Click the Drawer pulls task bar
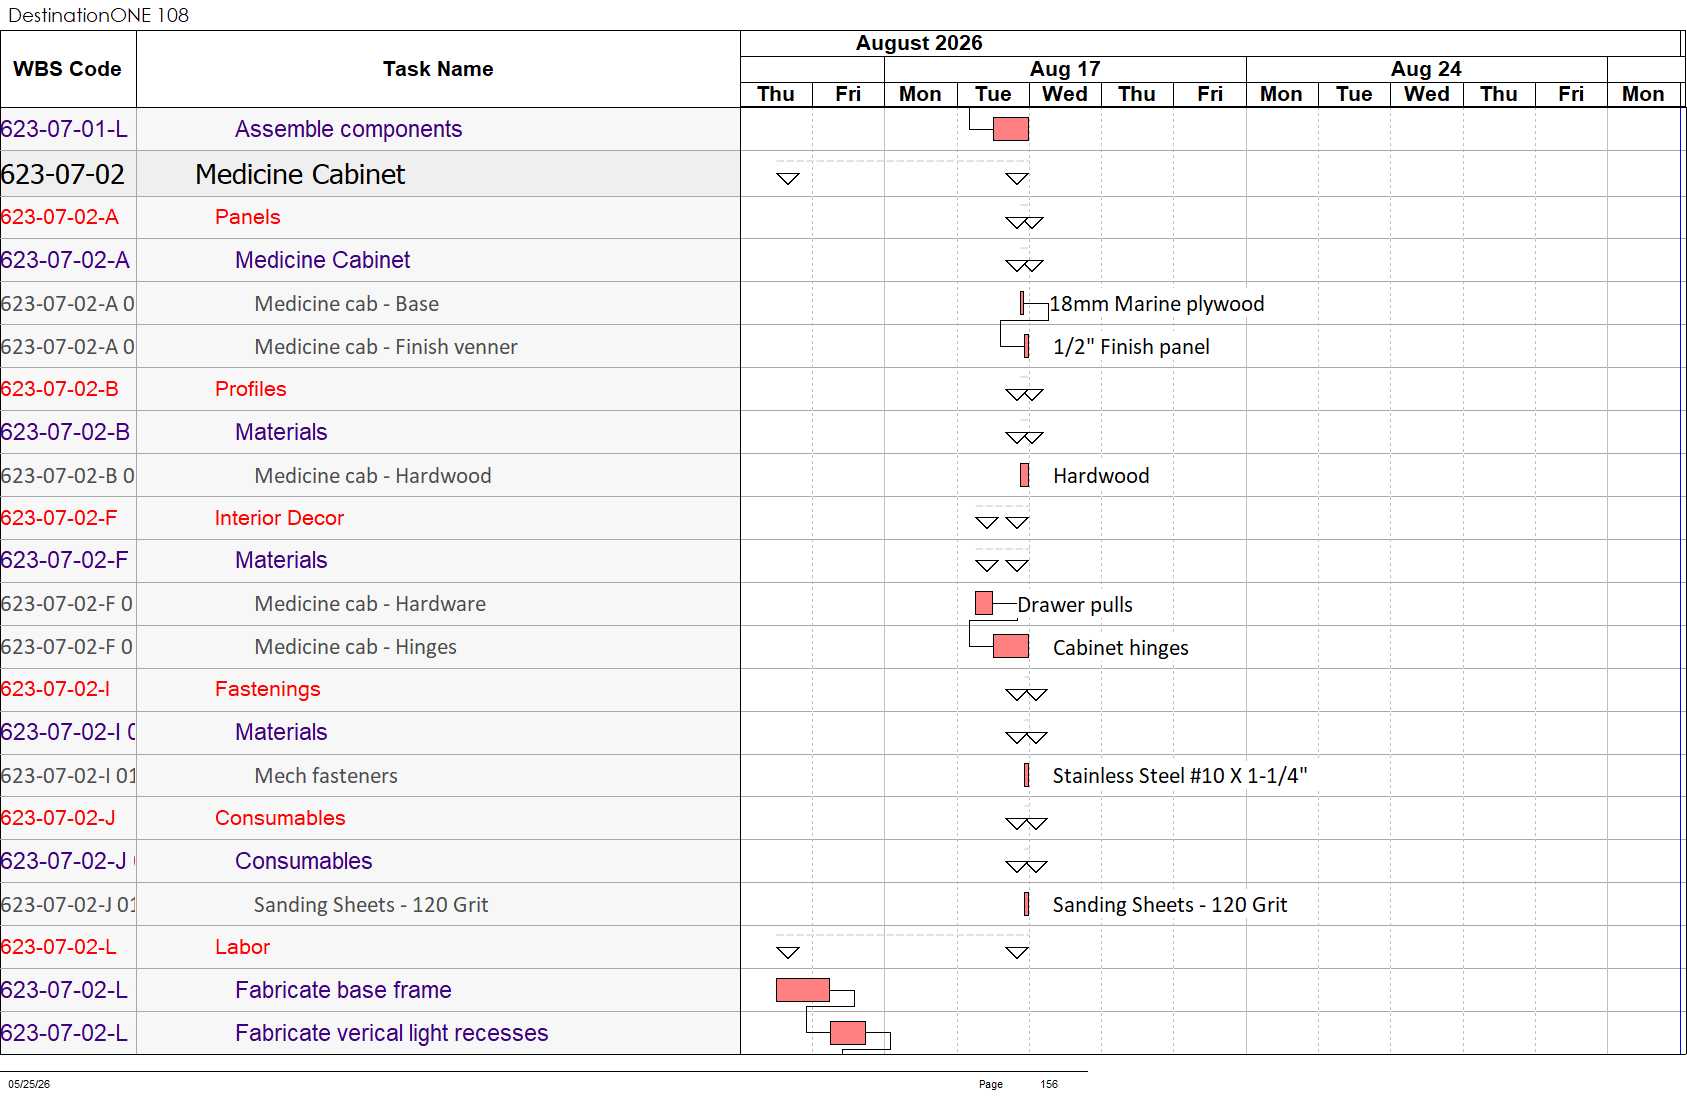This screenshot has width=1687, height=1097. [984, 603]
